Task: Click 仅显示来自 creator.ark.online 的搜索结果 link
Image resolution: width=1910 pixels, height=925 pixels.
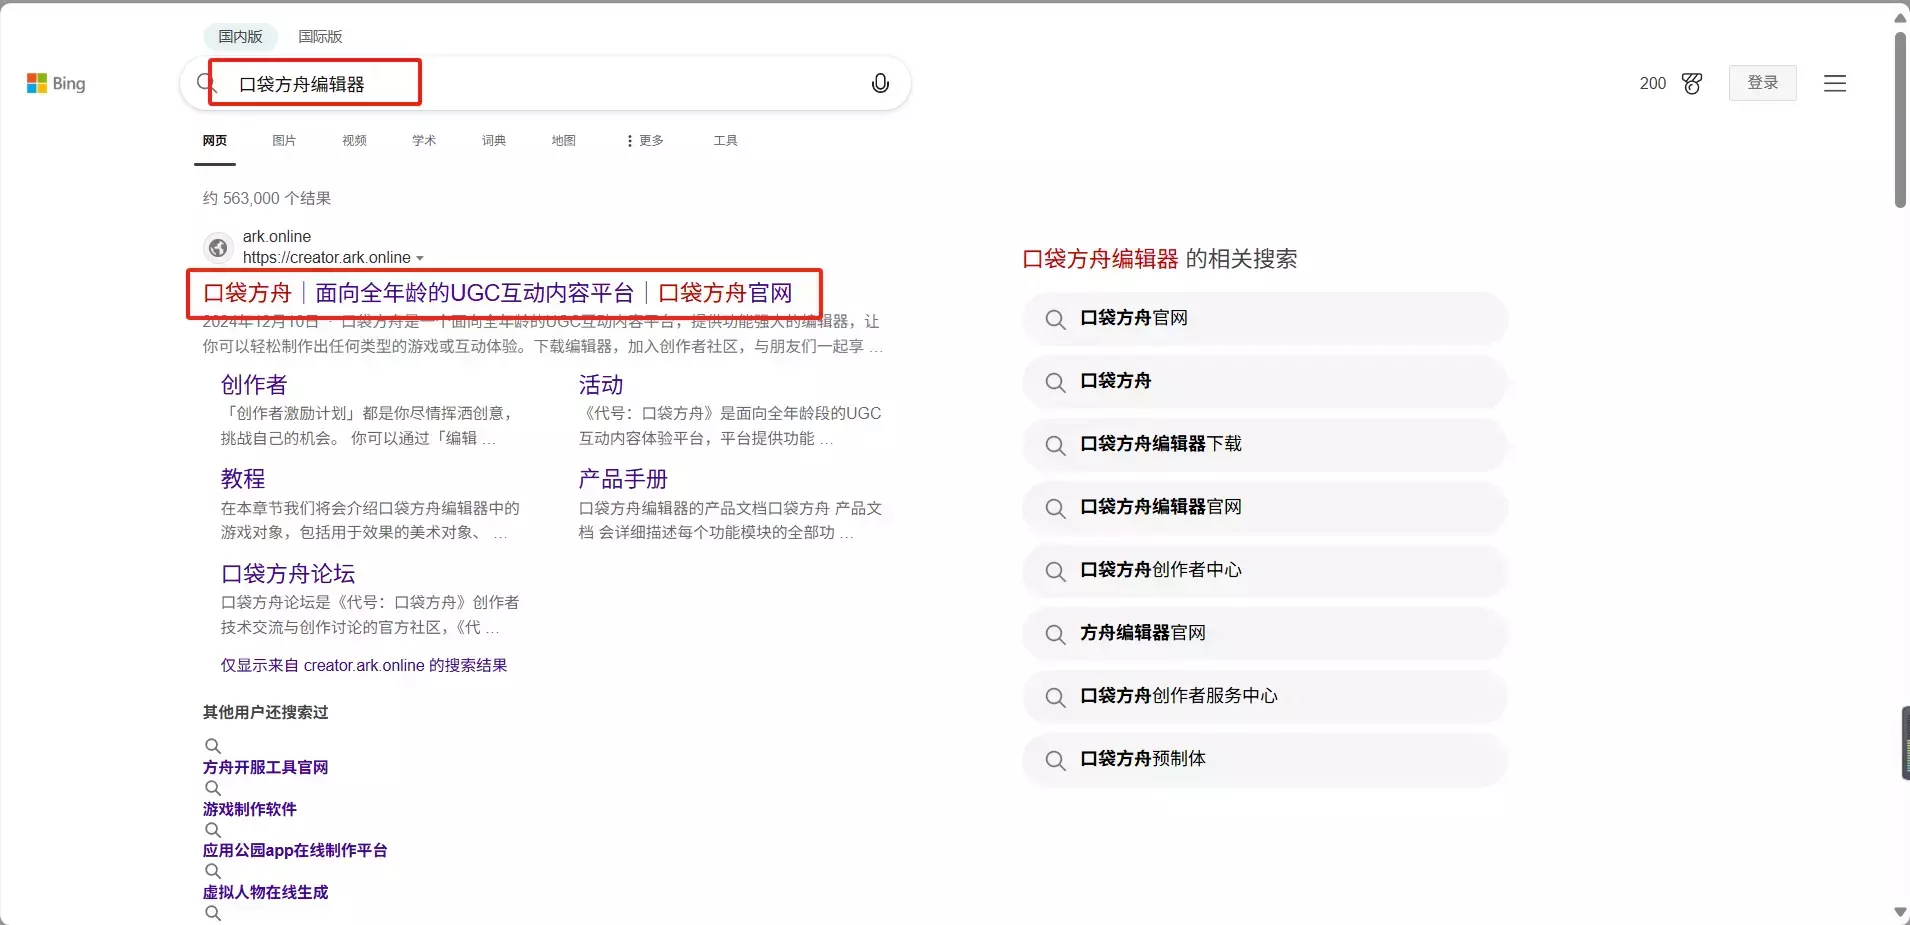Action: (364, 666)
